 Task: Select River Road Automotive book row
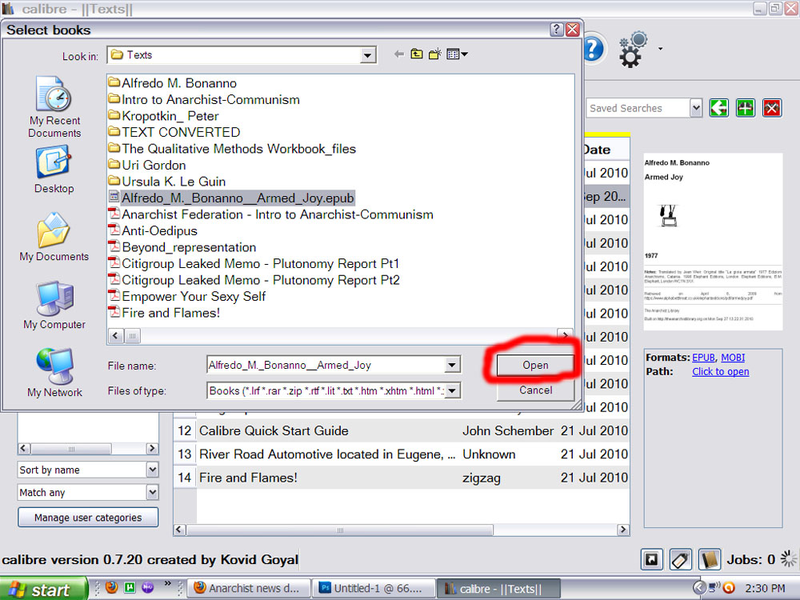[x=401, y=454]
